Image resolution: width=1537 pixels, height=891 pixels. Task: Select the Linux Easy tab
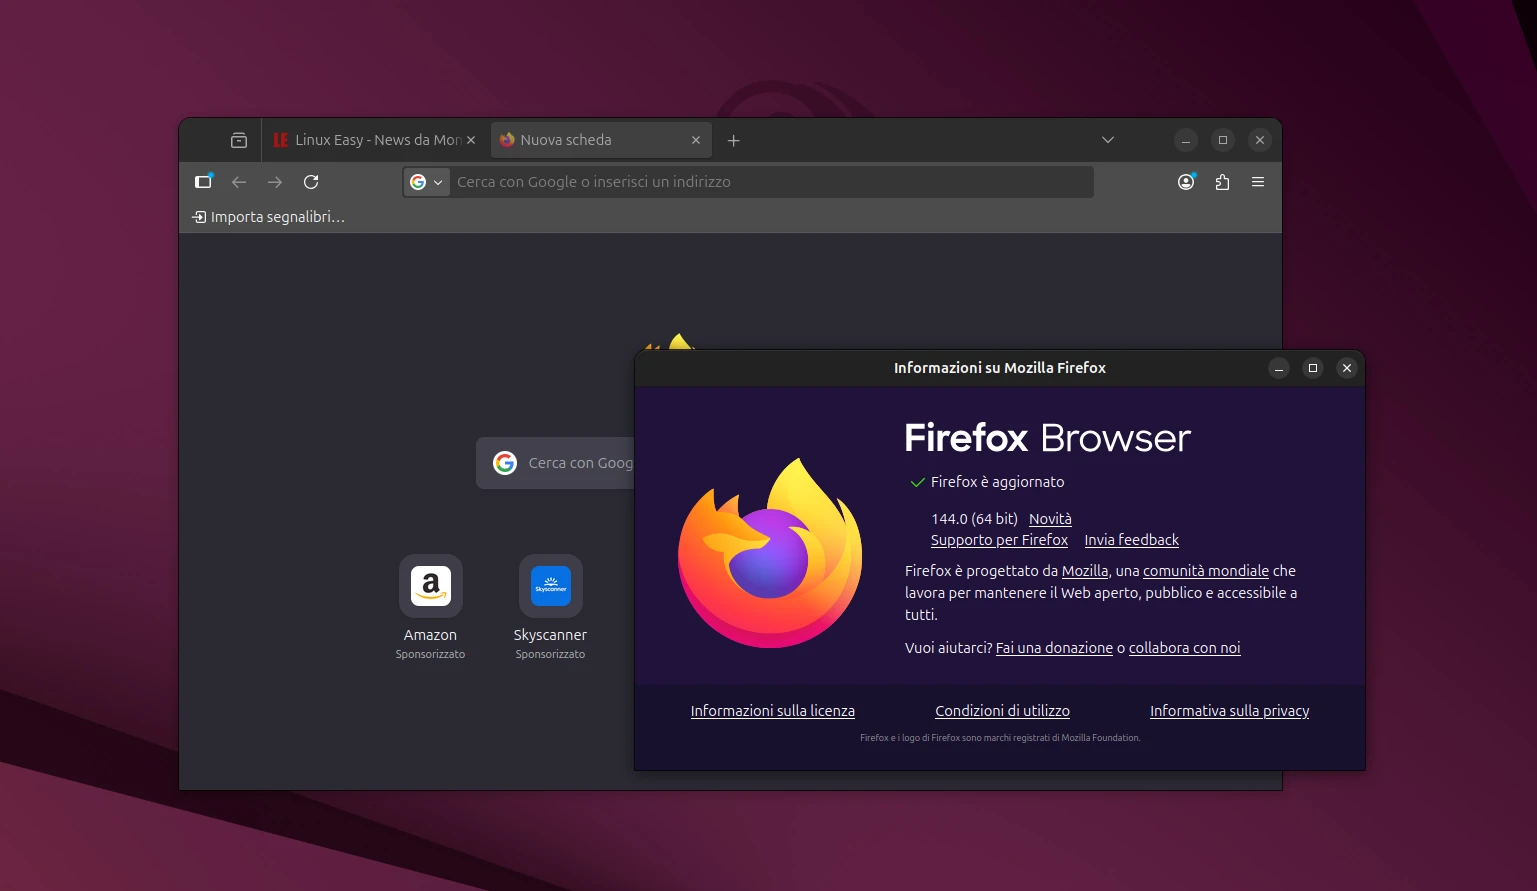click(370, 140)
